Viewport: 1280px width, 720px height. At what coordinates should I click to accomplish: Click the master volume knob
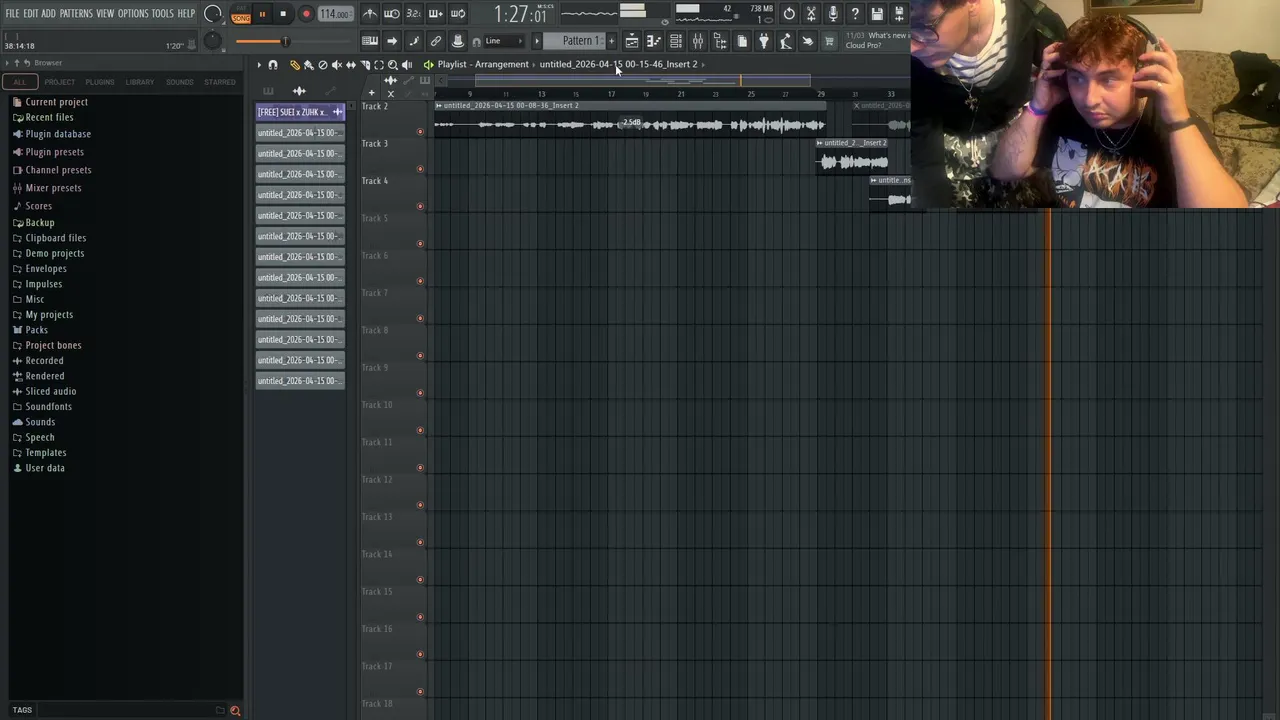coord(213,14)
